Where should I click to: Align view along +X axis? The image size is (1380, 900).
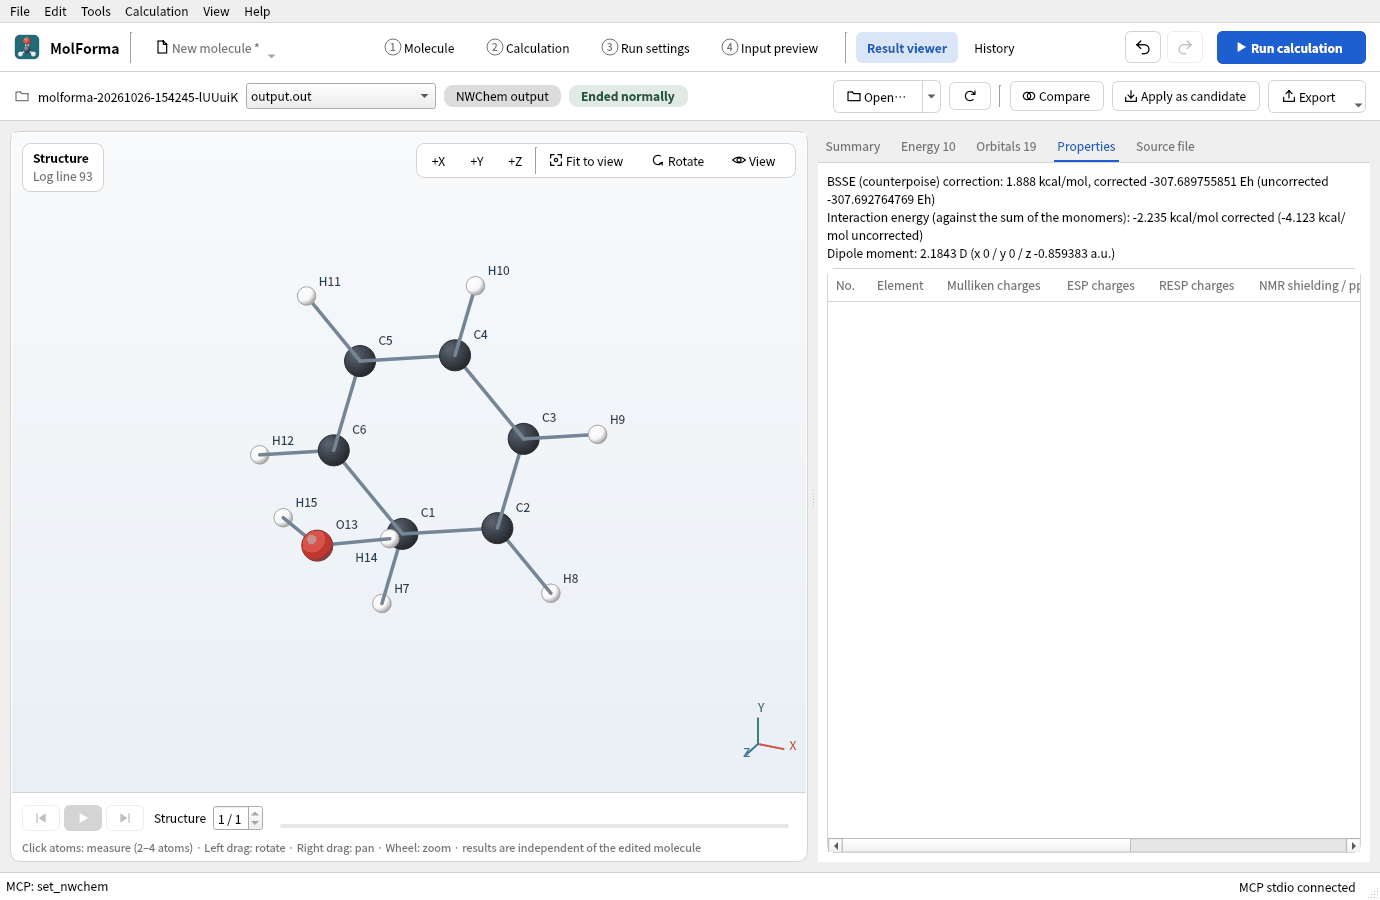[438, 161]
